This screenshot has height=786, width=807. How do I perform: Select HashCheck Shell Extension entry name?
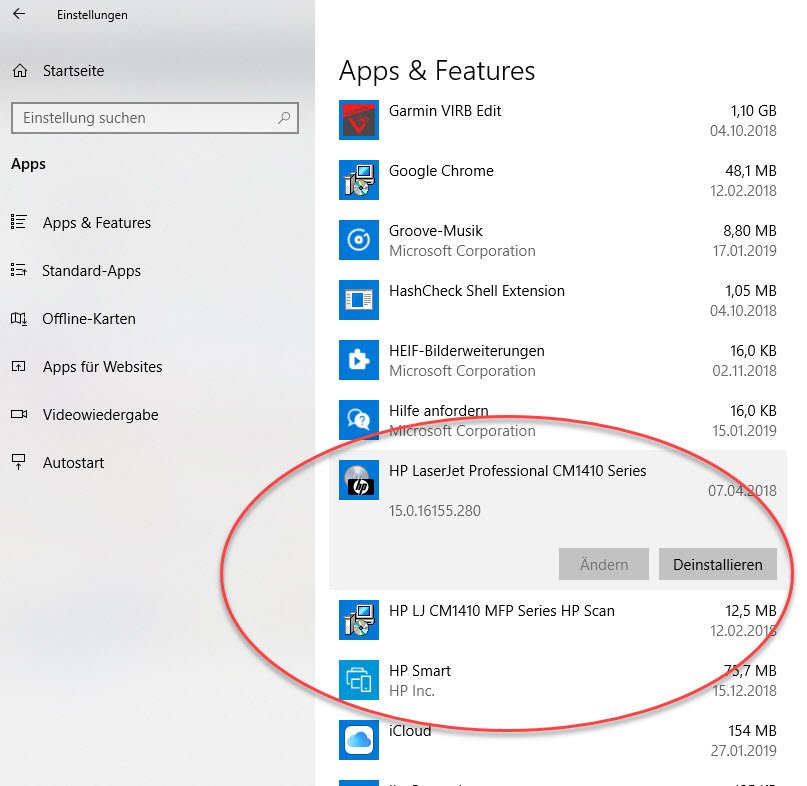click(x=477, y=291)
